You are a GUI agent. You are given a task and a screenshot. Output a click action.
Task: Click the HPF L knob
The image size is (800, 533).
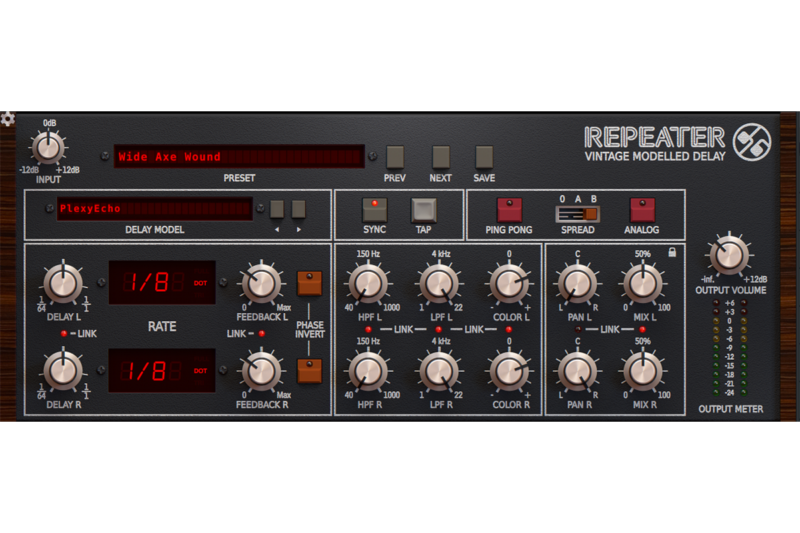369,284
